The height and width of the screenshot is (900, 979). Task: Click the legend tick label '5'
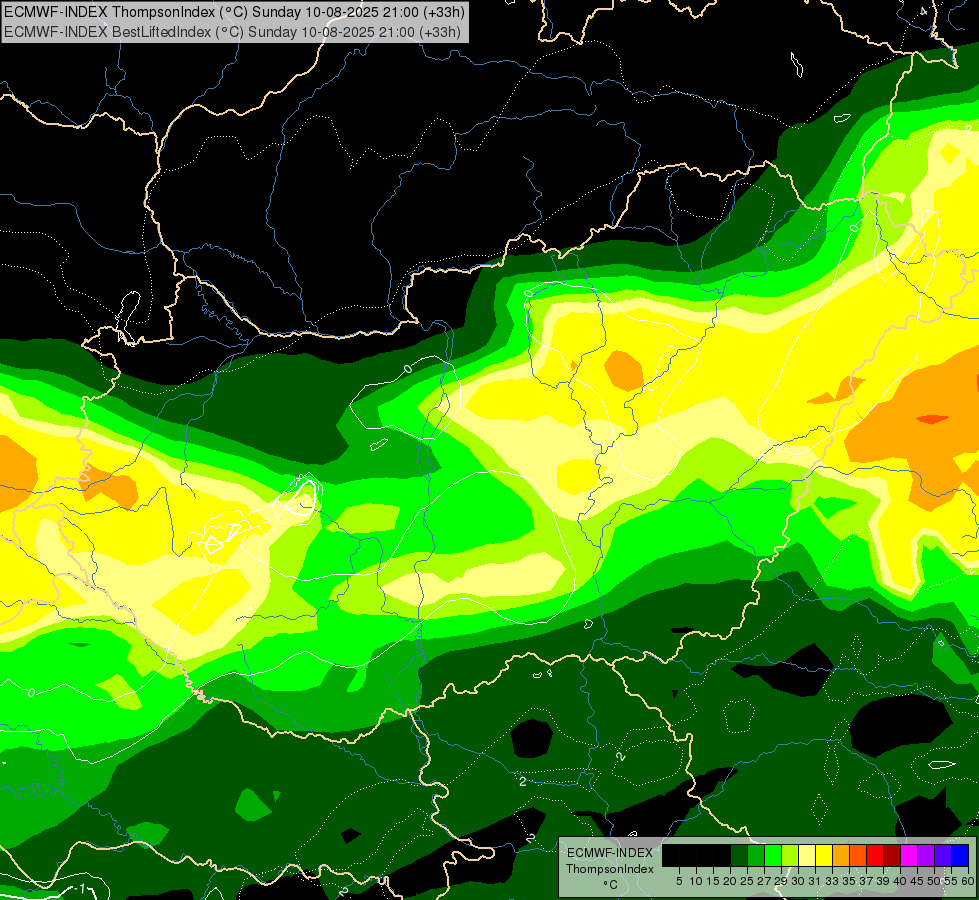(679, 881)
